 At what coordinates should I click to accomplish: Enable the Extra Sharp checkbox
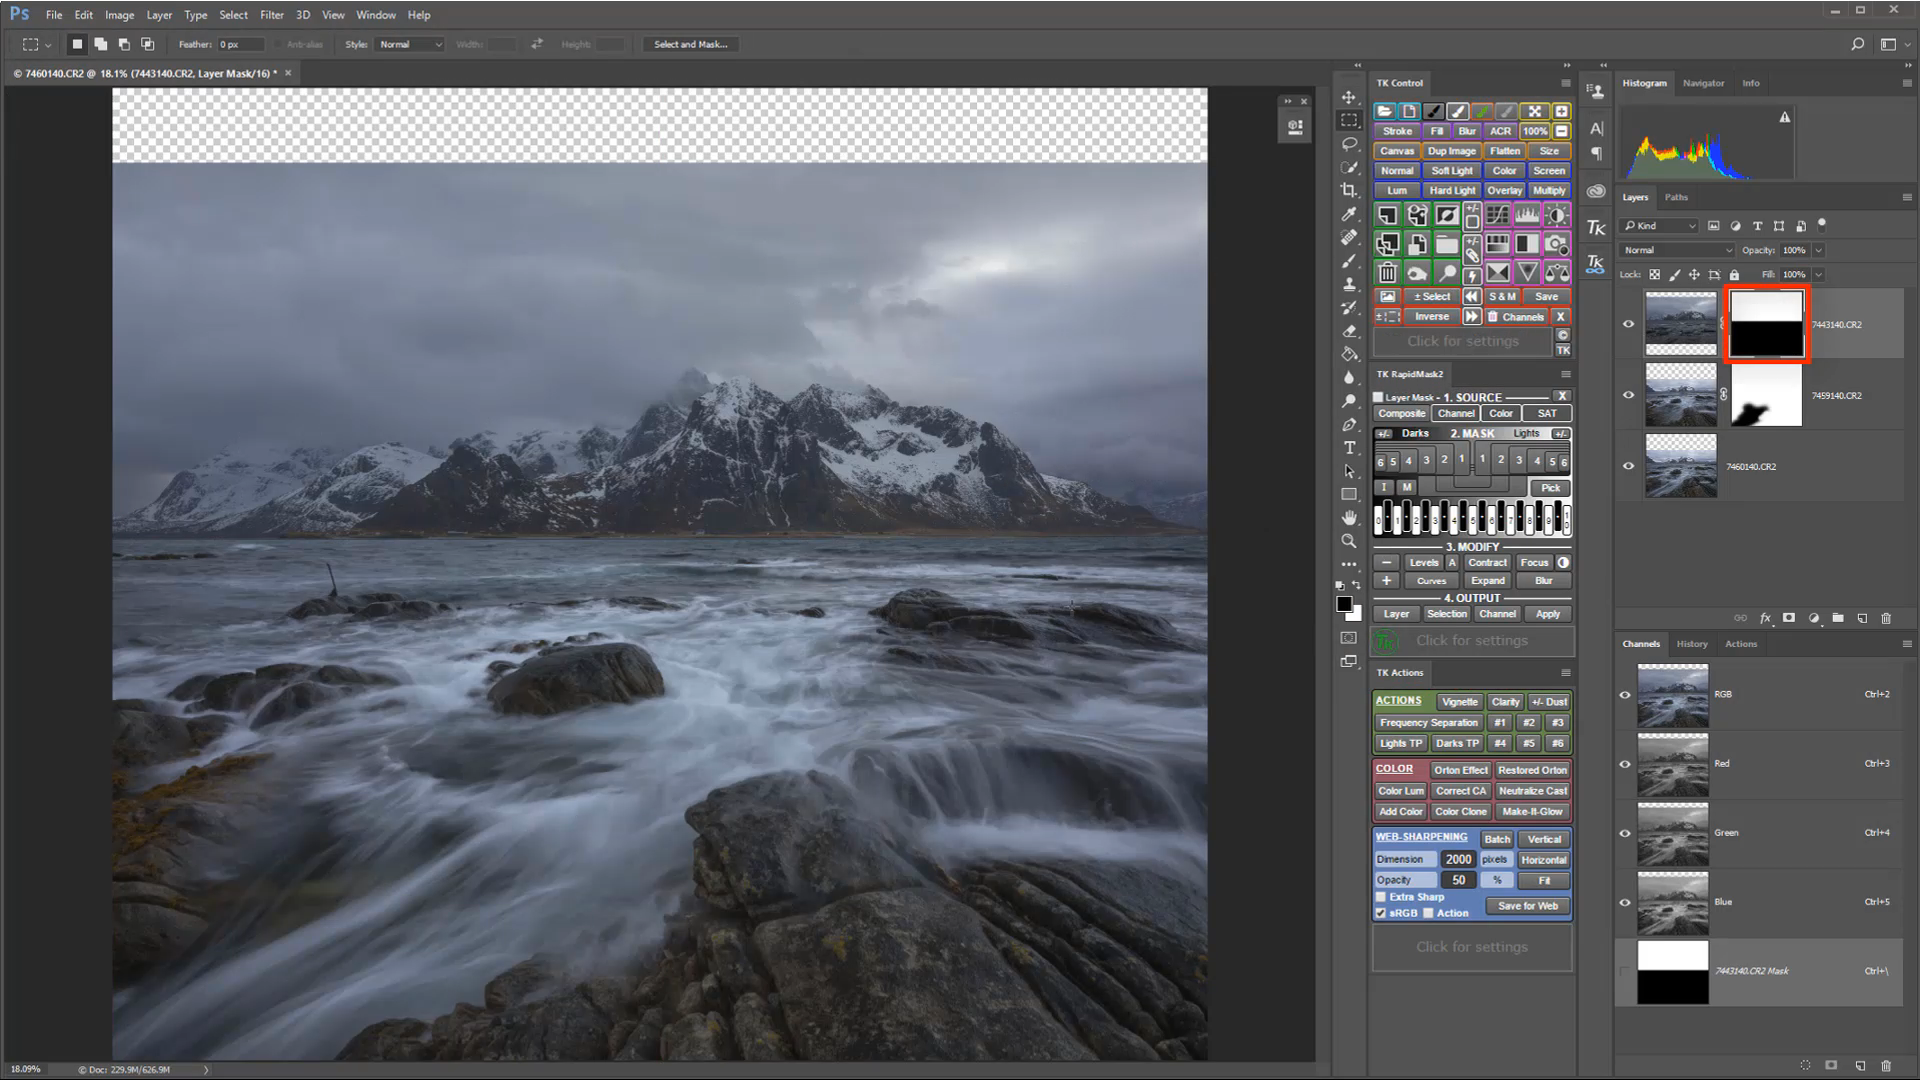point(1381,897)
